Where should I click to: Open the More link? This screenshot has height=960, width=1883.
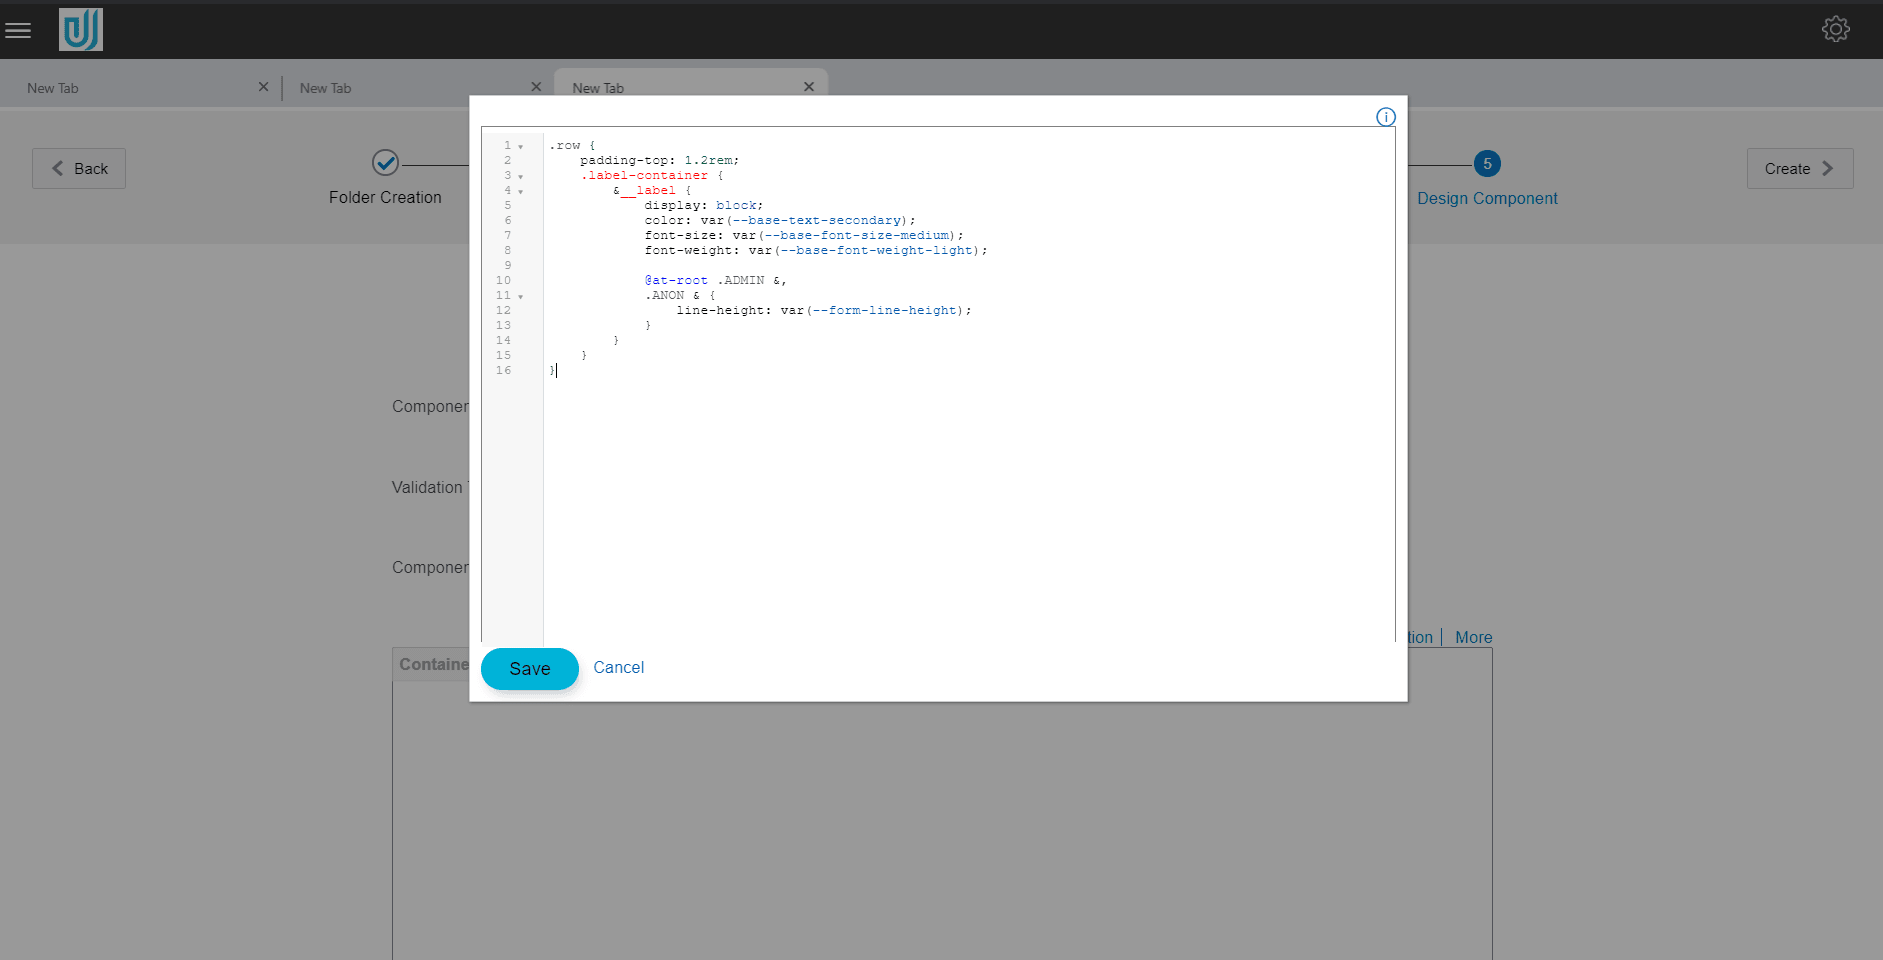(1472, 637)
